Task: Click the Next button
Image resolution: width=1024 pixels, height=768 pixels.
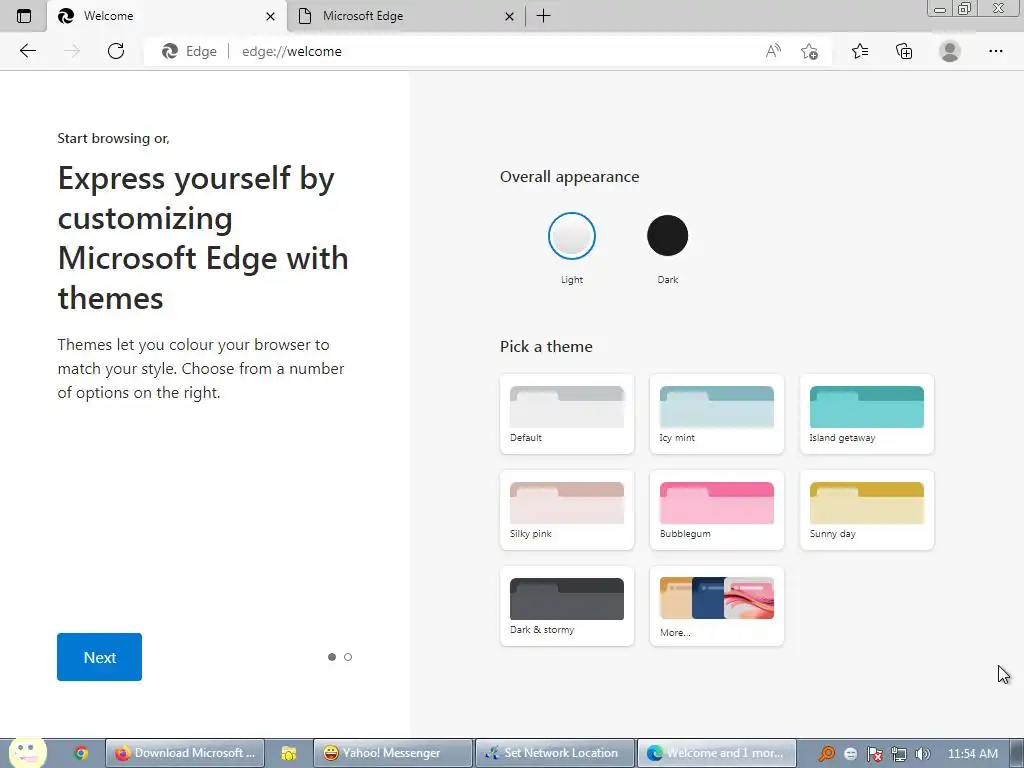Action: (x=99, y=657)
